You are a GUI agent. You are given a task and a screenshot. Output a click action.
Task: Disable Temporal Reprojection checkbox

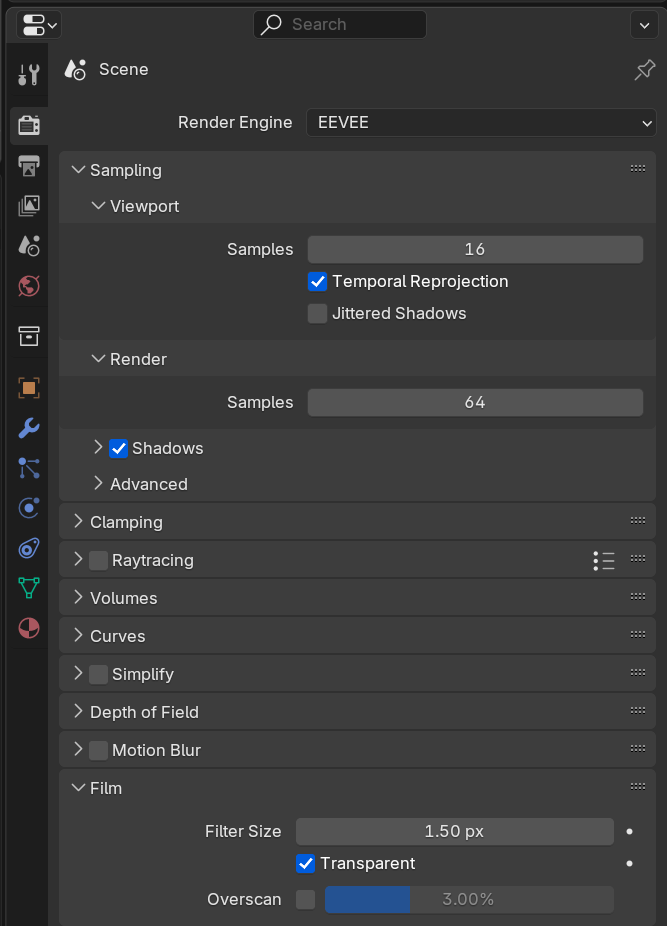click(x=317, y=282)
